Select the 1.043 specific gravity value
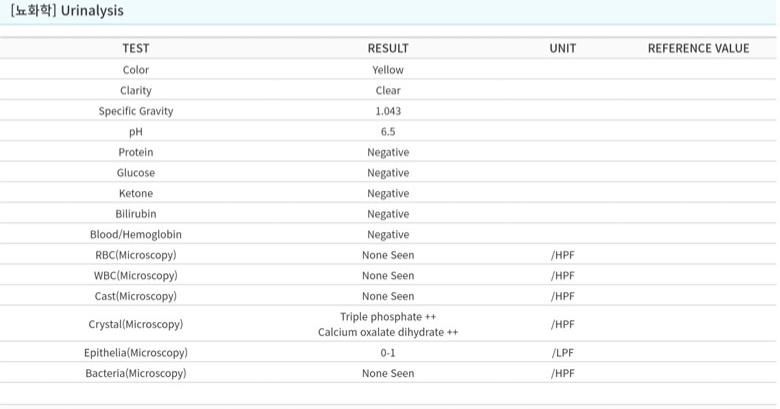The width and height of the screenshot is (780, 409). point(388,111)
